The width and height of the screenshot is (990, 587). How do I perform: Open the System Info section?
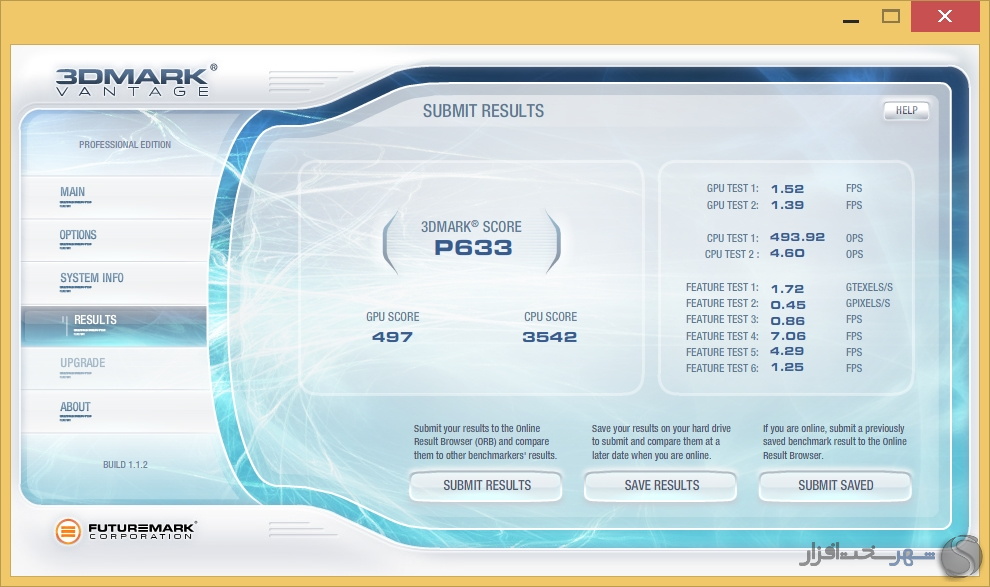pos(114,283)
